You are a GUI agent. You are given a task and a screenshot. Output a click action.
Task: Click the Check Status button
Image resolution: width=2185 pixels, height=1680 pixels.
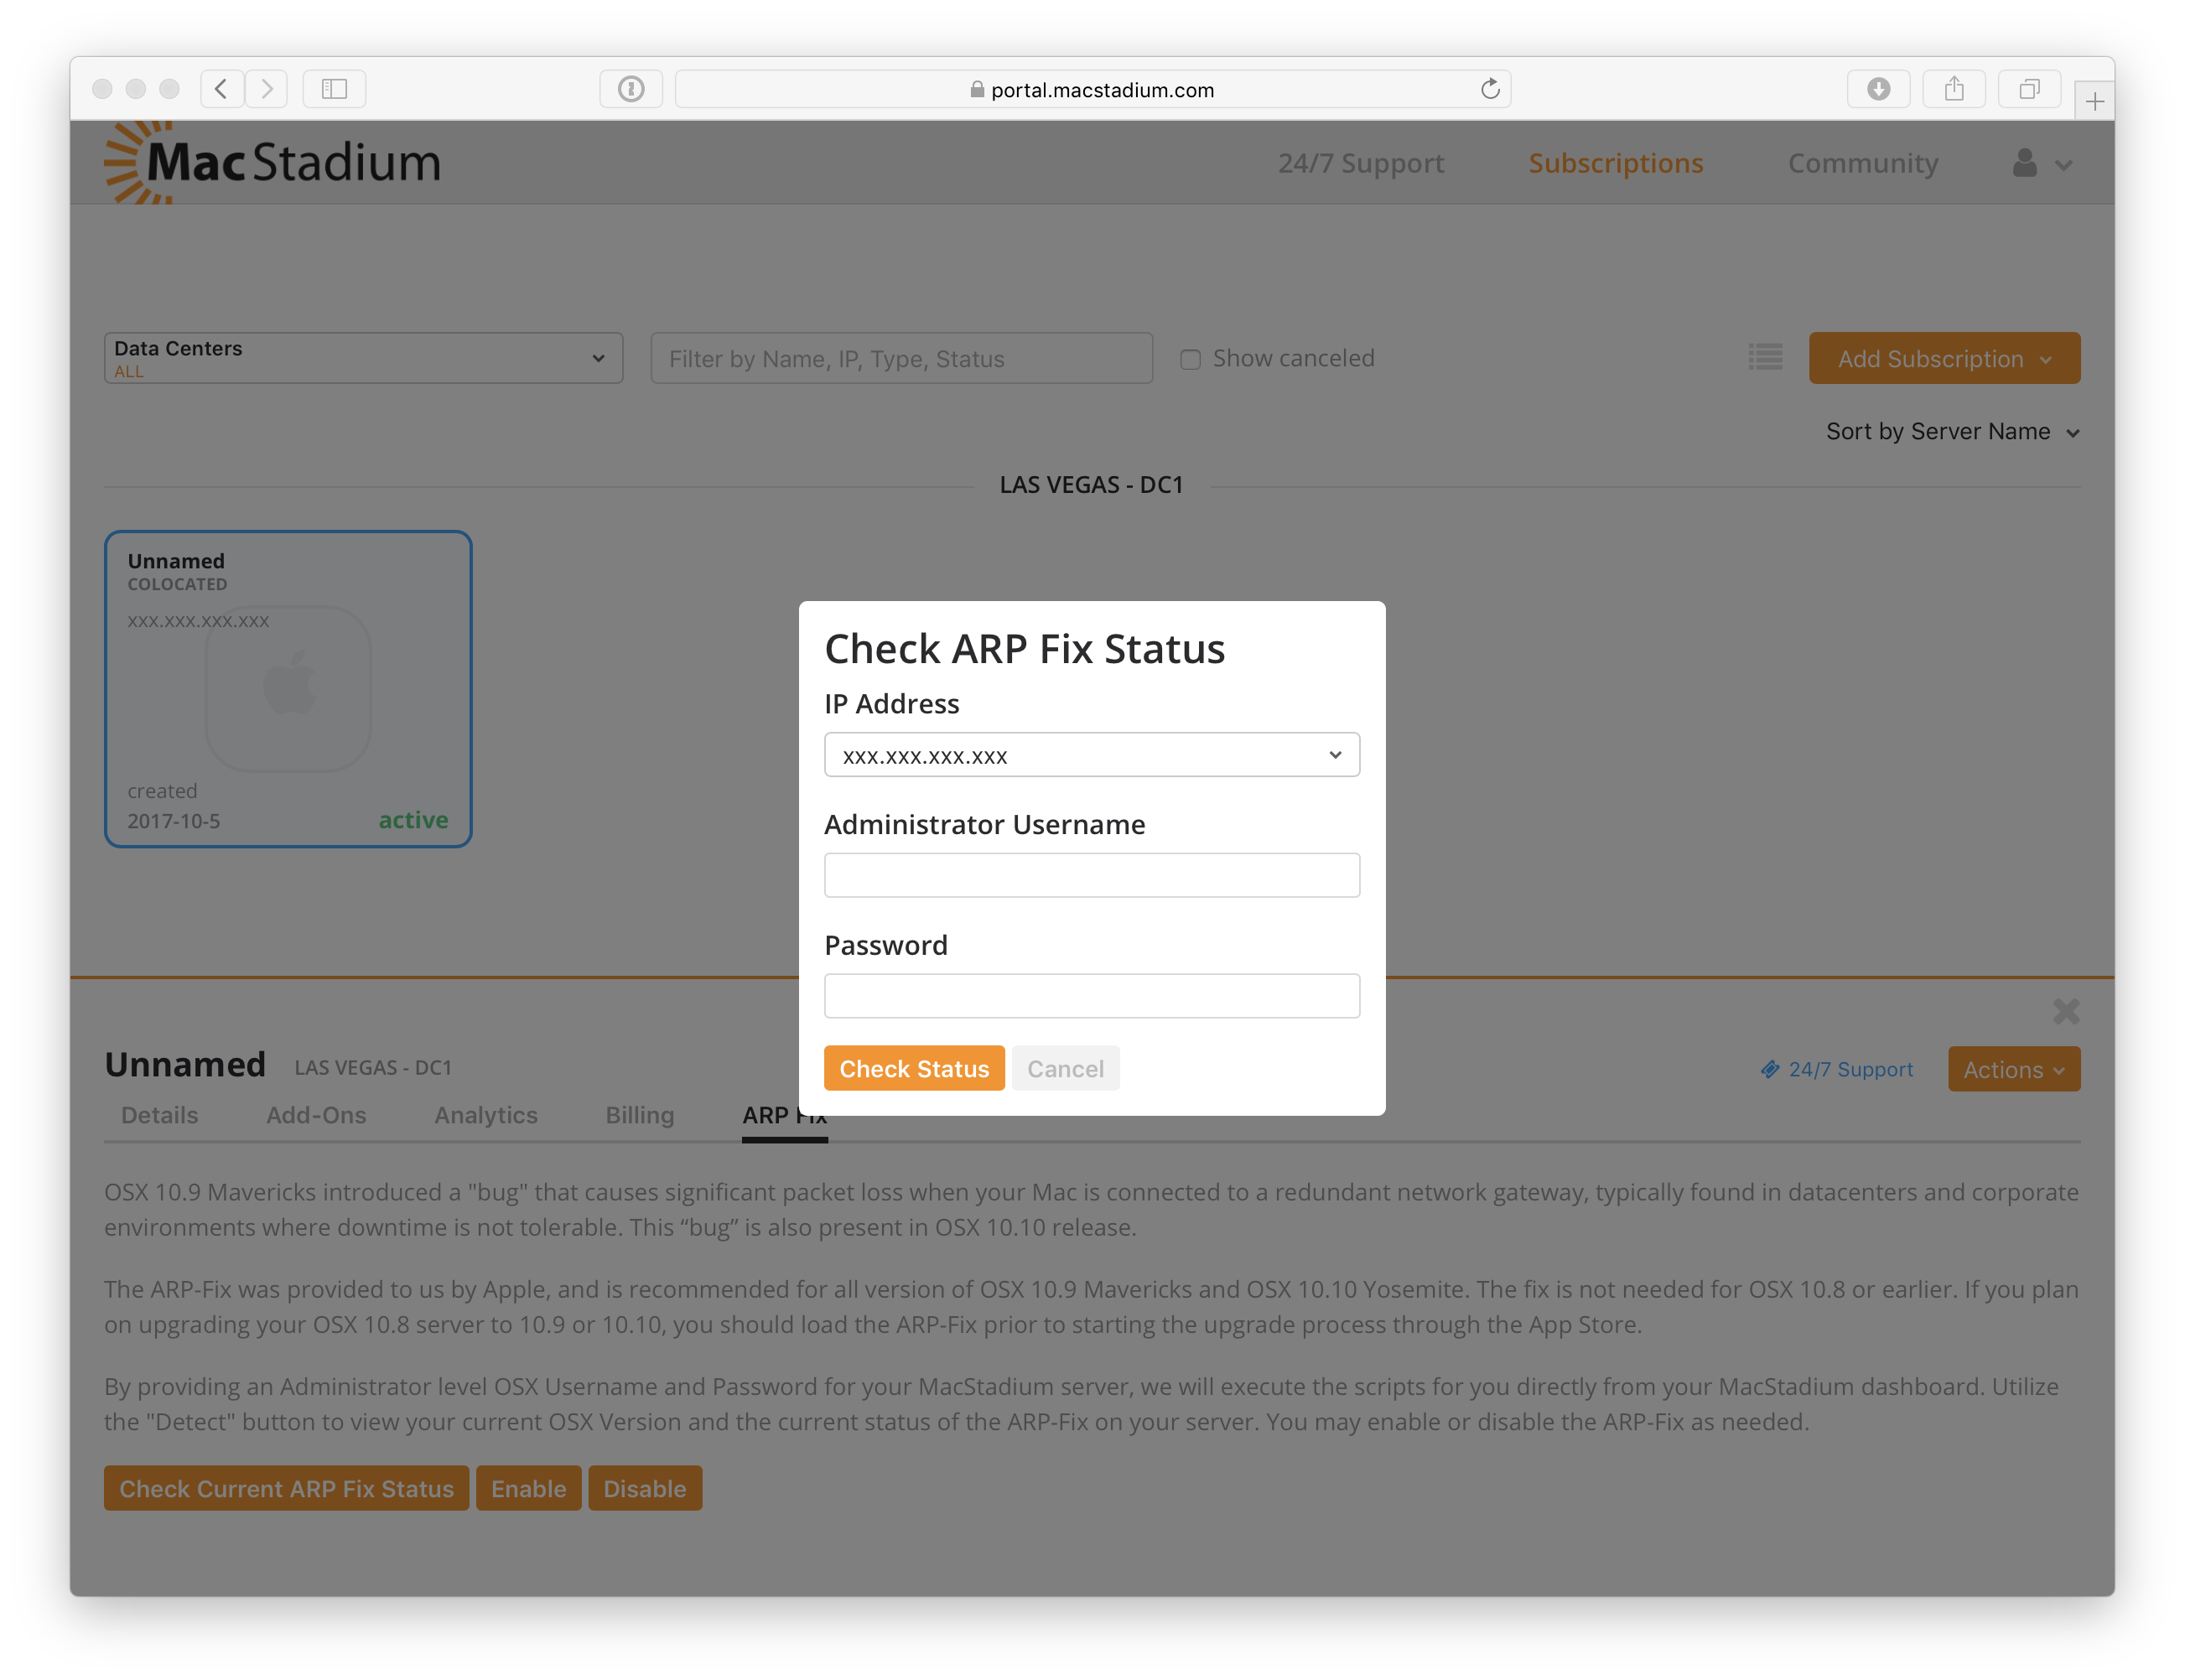pos(914,1068)
